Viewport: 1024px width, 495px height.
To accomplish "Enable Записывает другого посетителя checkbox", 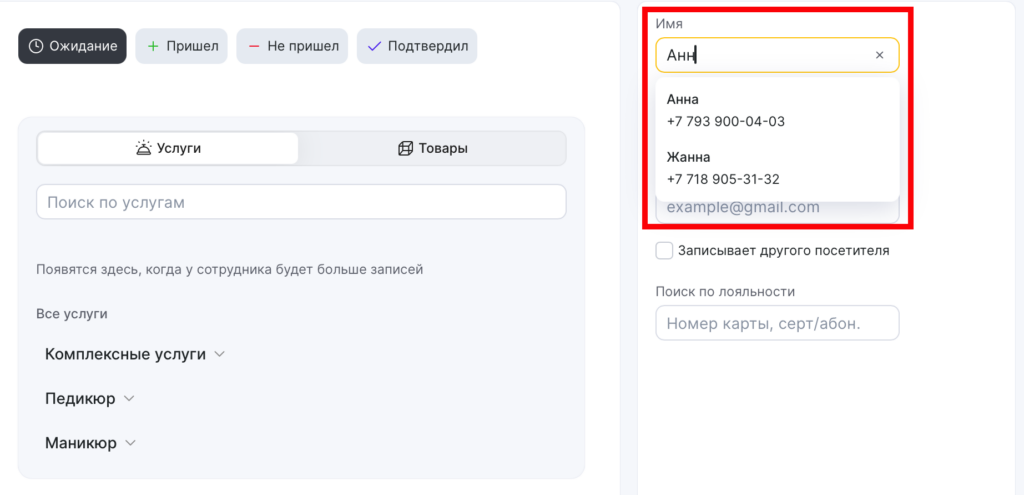I will 664,250.
